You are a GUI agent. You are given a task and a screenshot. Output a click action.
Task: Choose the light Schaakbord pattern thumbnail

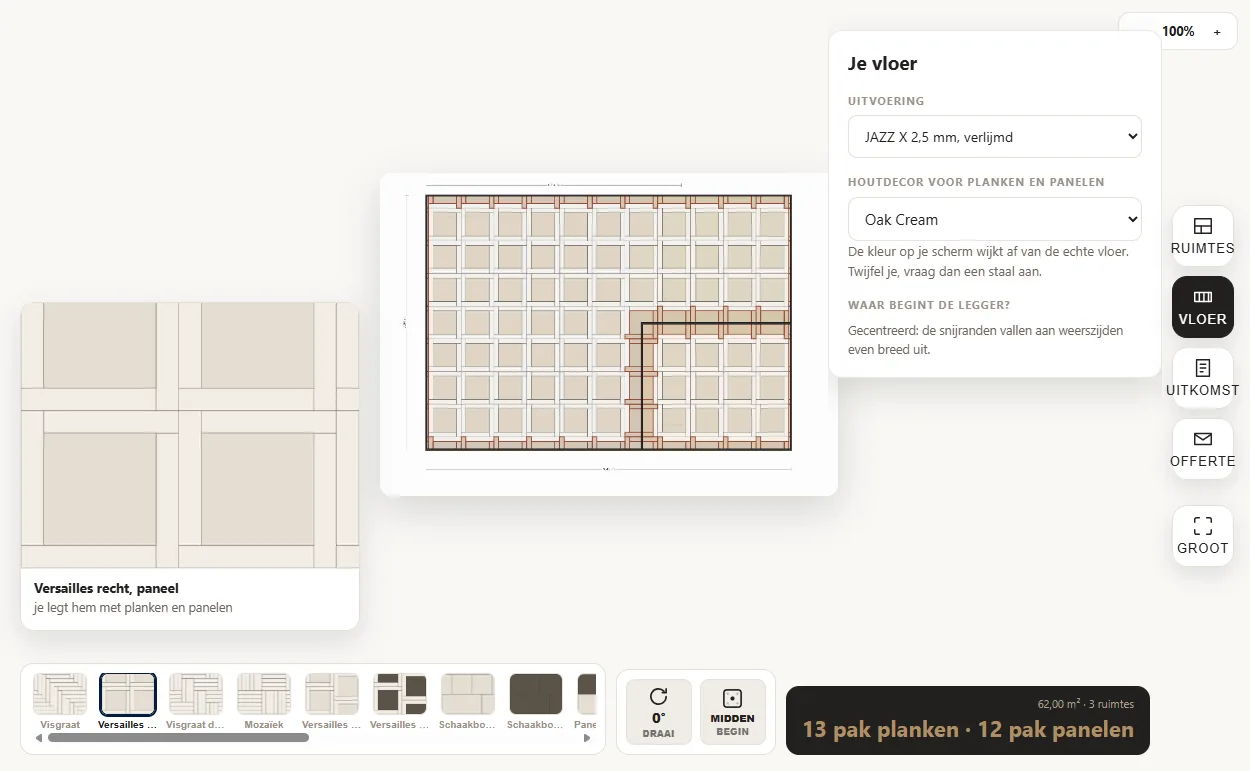click(468, 701)
